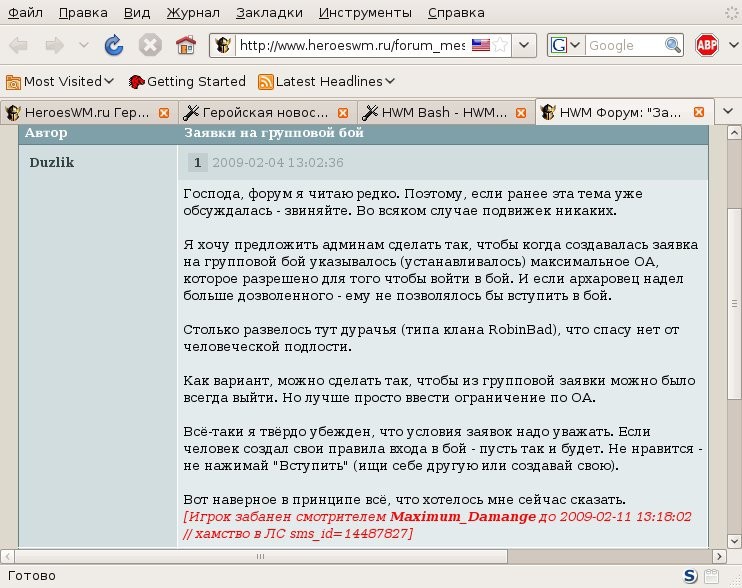Open the Закладки menu

click(x=269, y=13)
